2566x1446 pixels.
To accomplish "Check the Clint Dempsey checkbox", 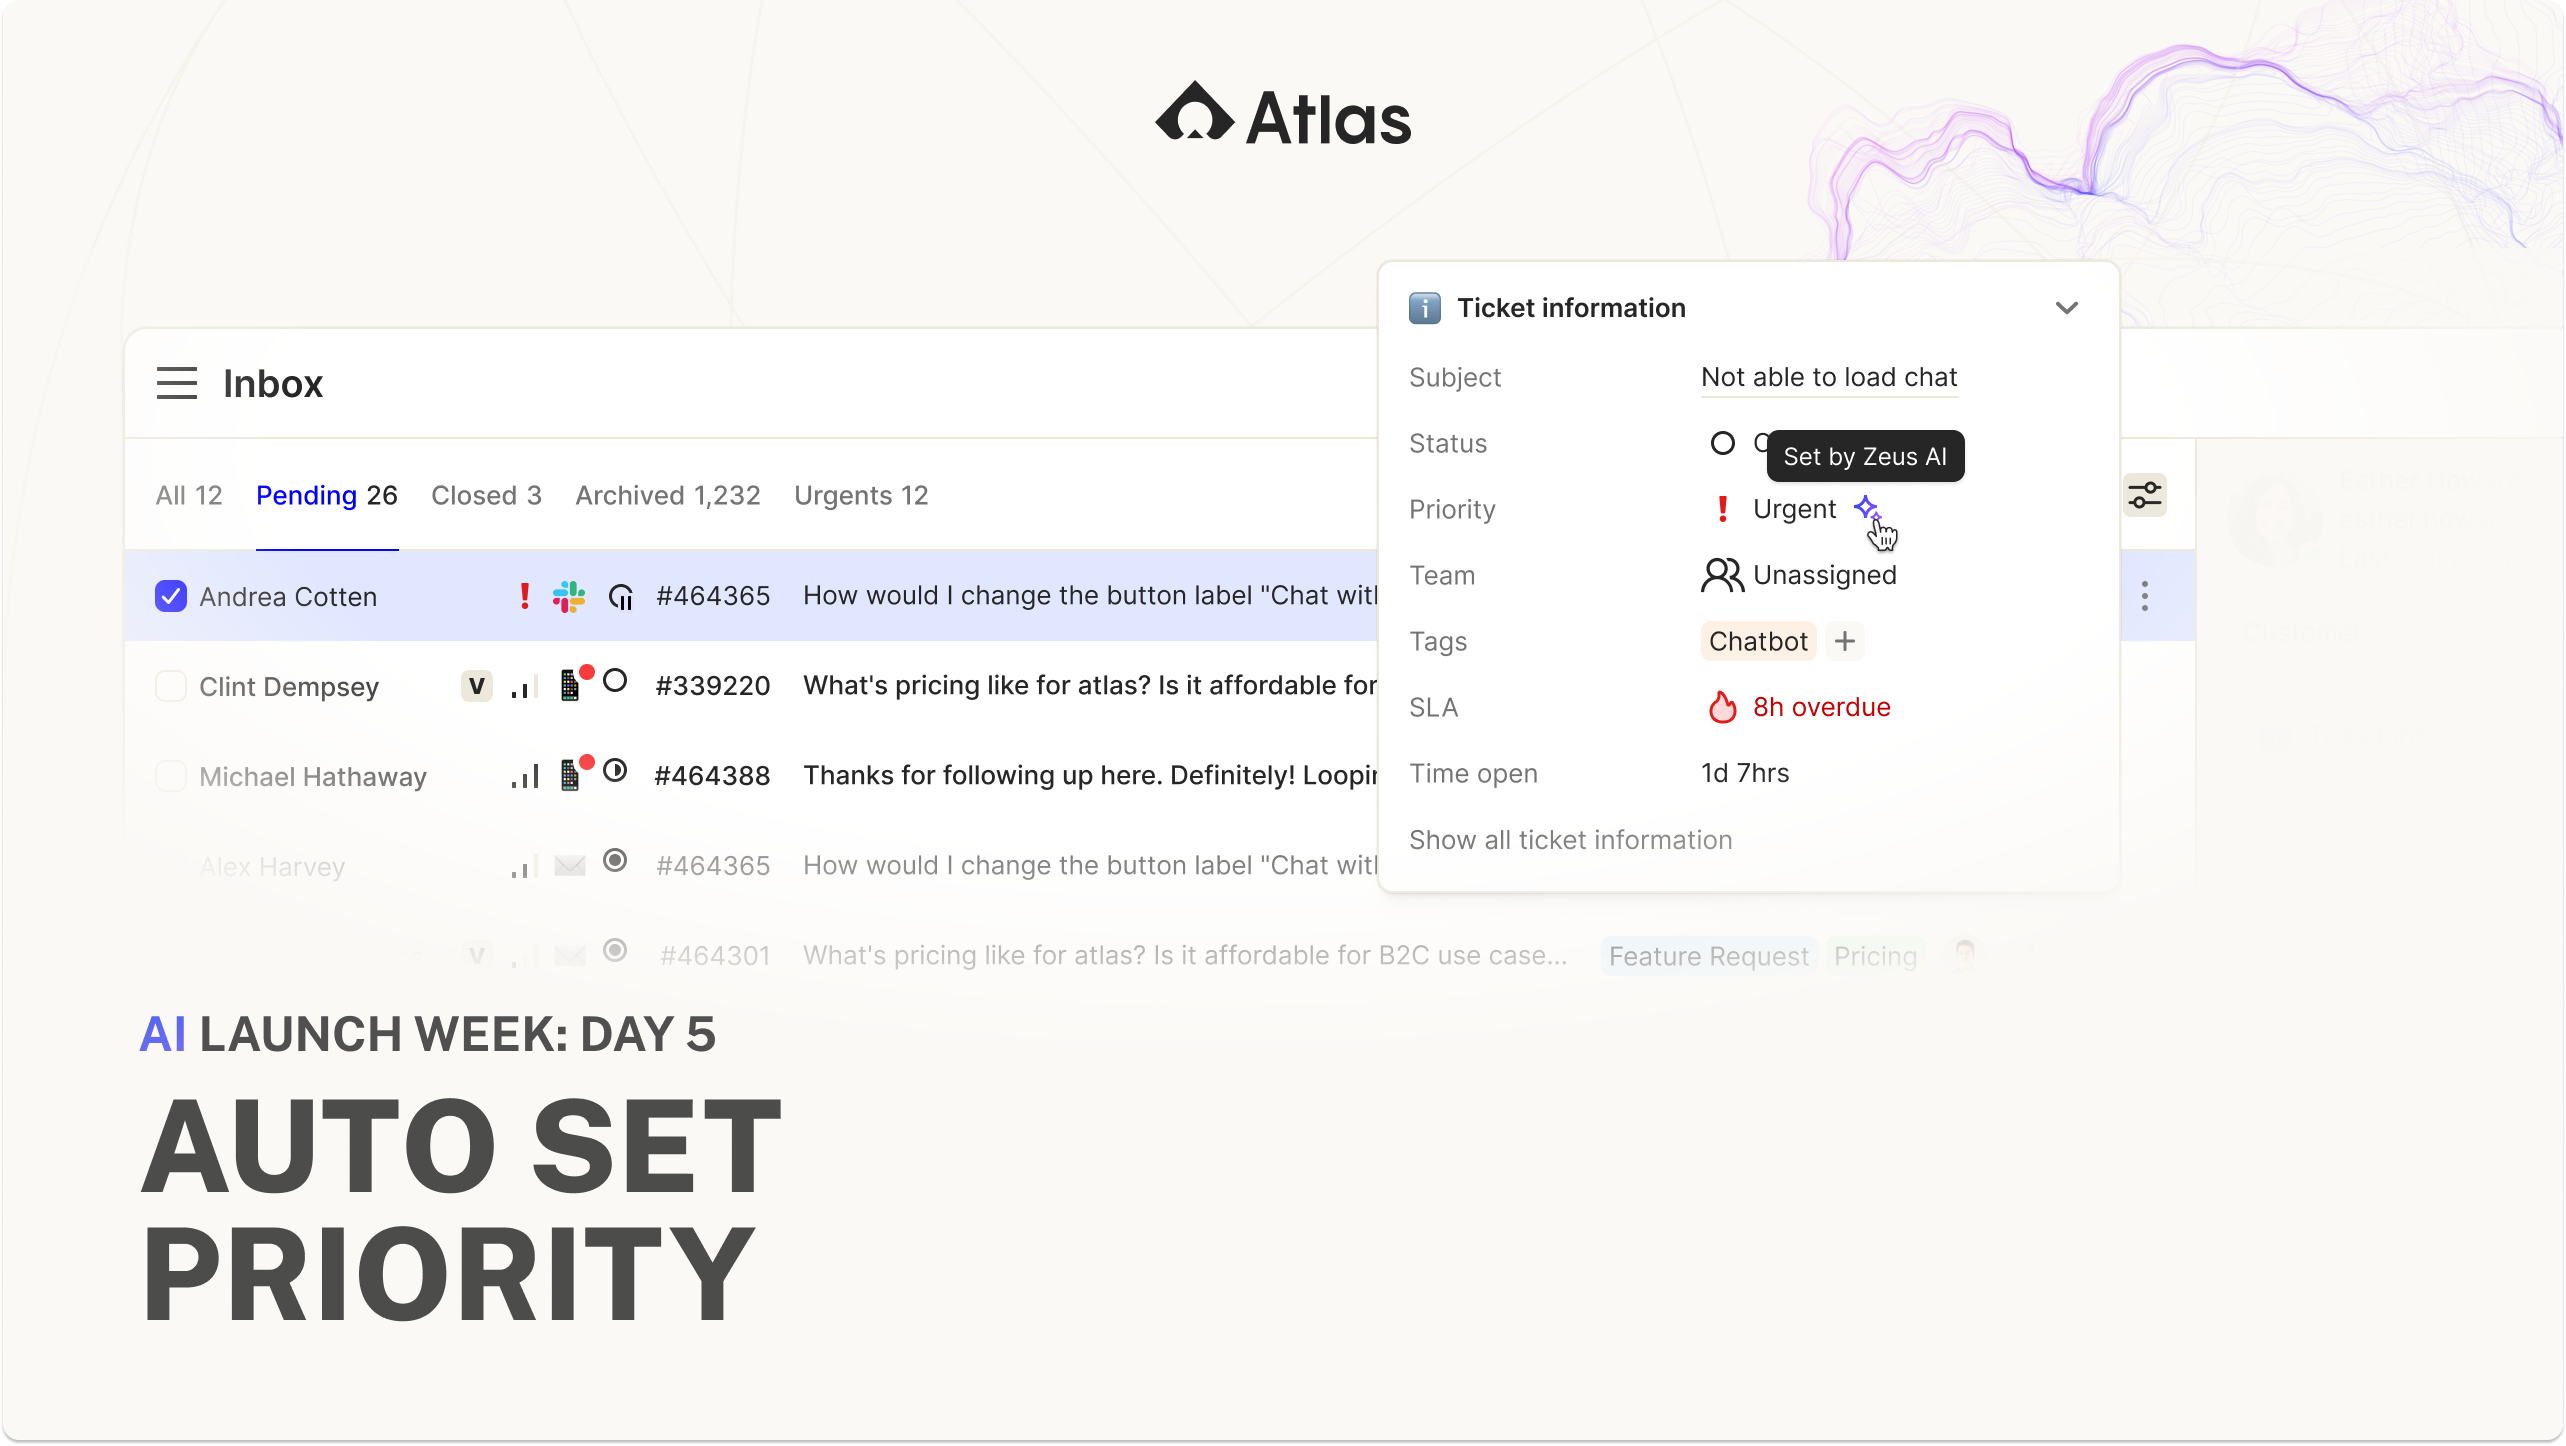I will [x=171, y=686].
